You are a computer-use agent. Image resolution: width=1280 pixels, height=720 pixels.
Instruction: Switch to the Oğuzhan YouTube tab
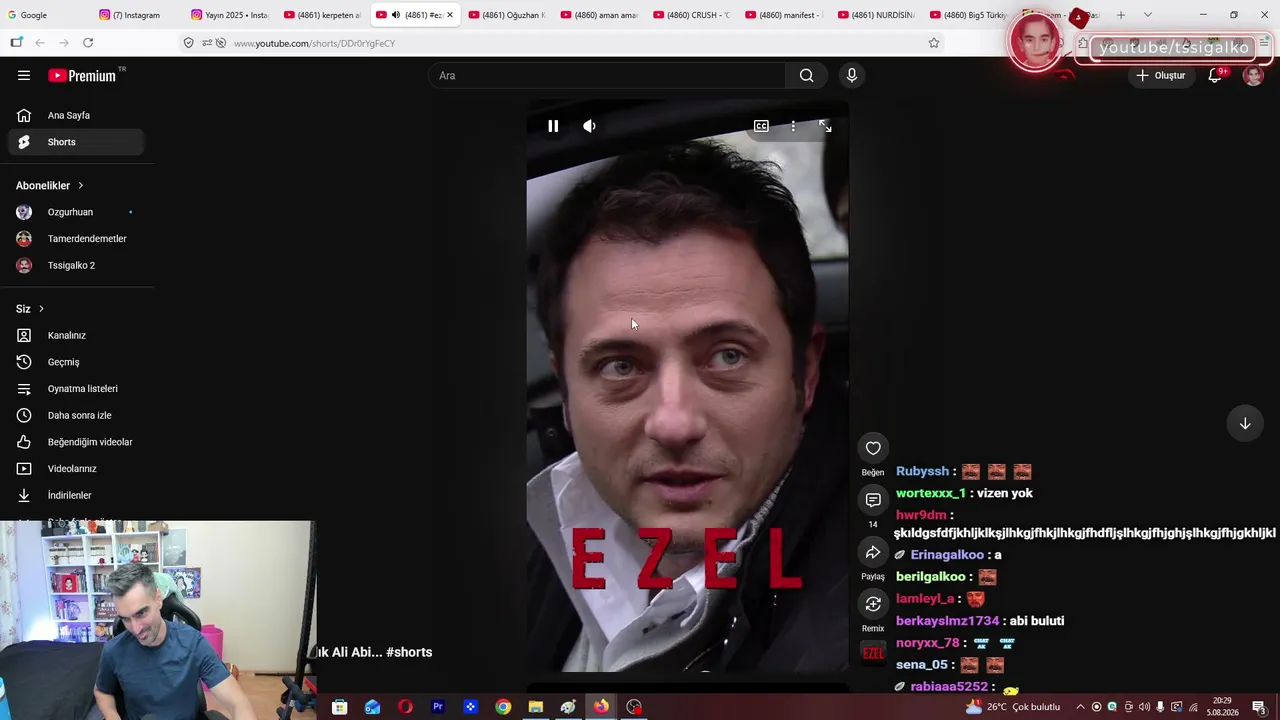tap(506, 15)
